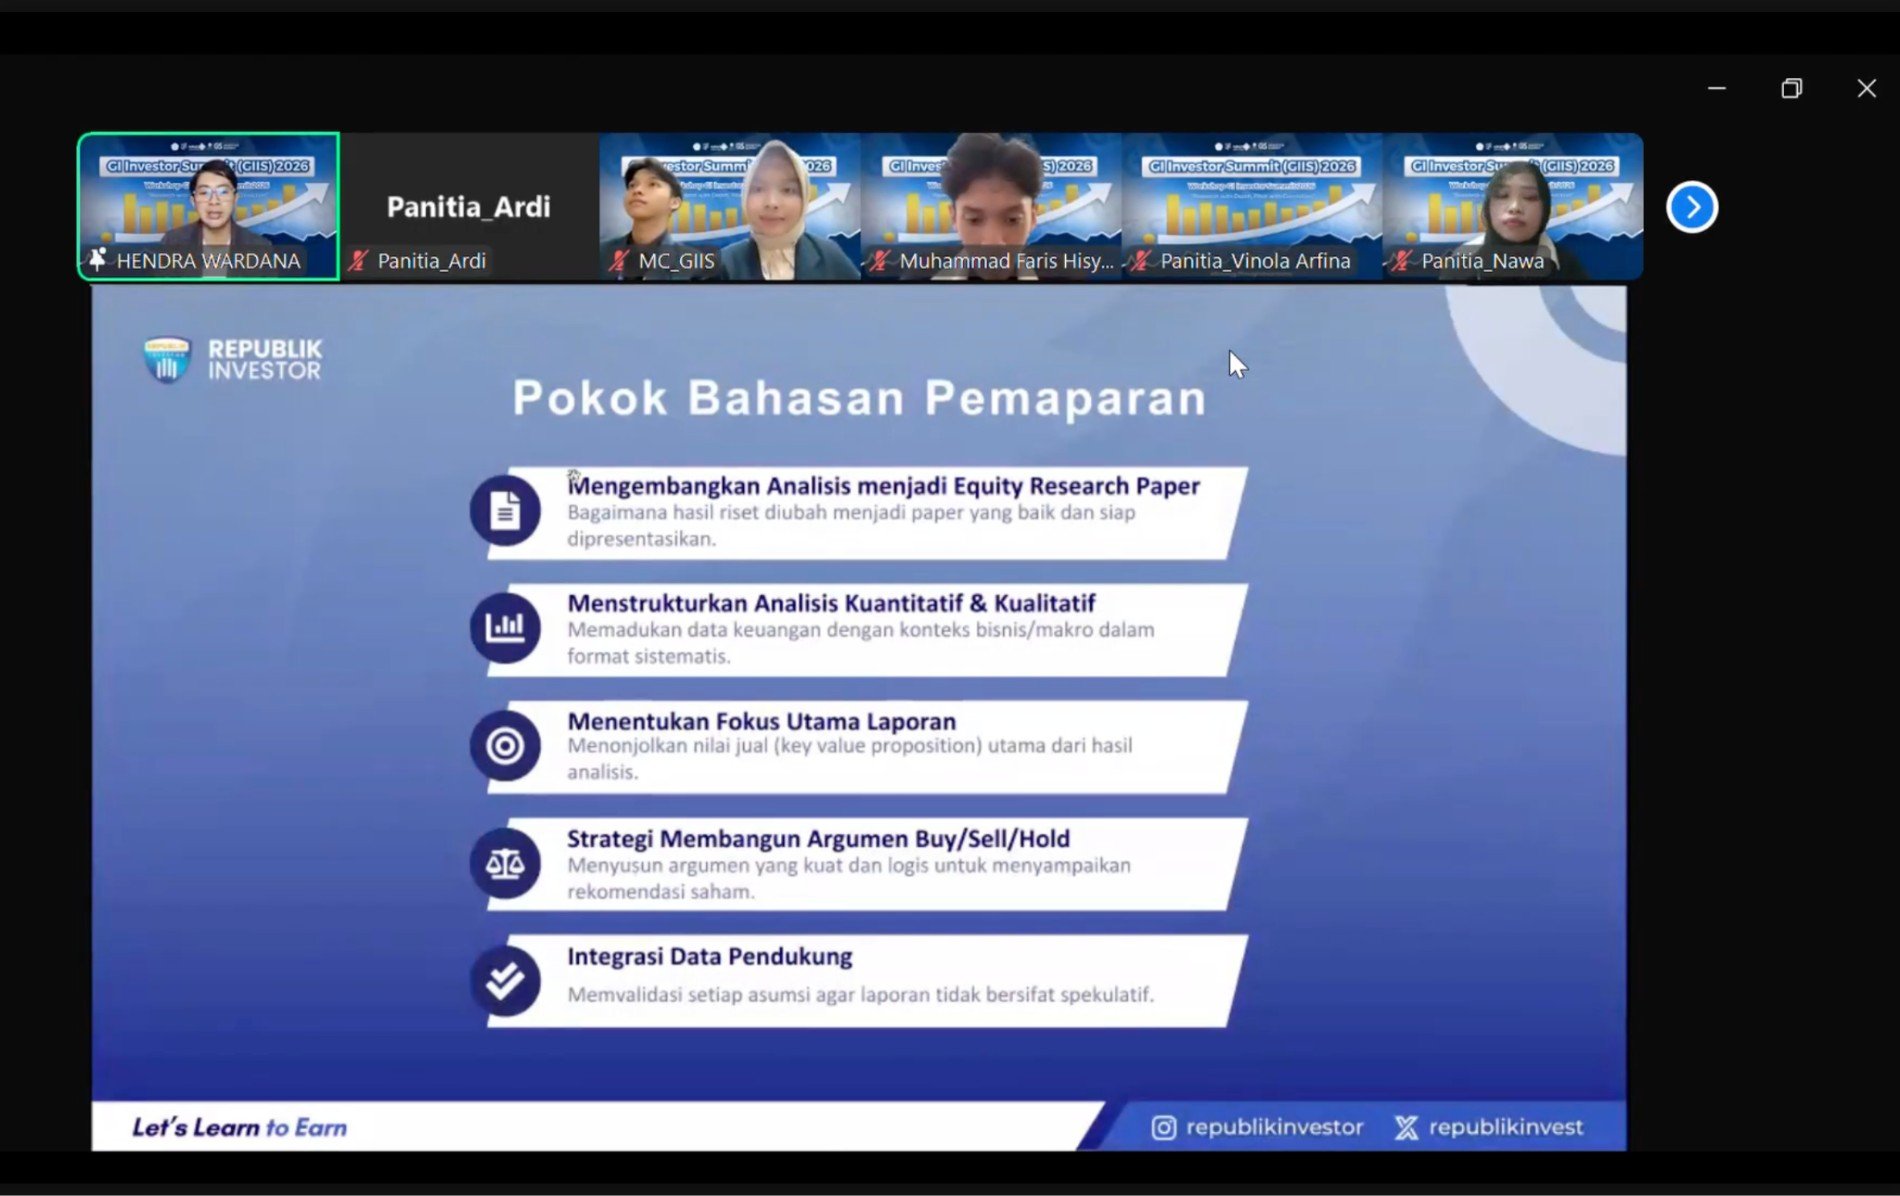The image size is (1900, 1196).
Task: Click text 'Menonjolkan nilai jual (key value proposition)'
Action: click(774, 746)
